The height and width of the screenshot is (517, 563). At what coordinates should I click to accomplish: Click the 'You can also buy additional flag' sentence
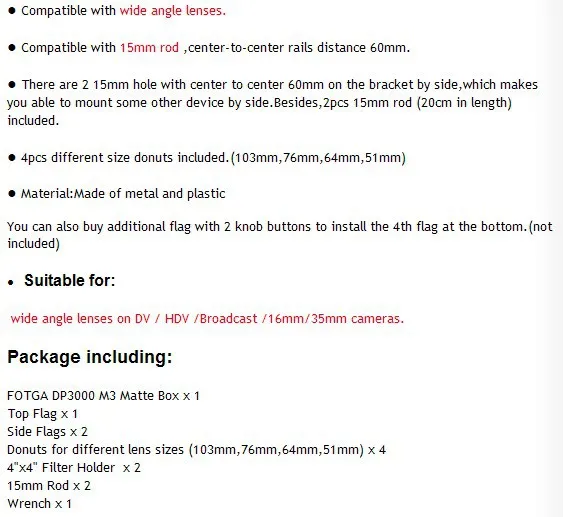[280, 235]
